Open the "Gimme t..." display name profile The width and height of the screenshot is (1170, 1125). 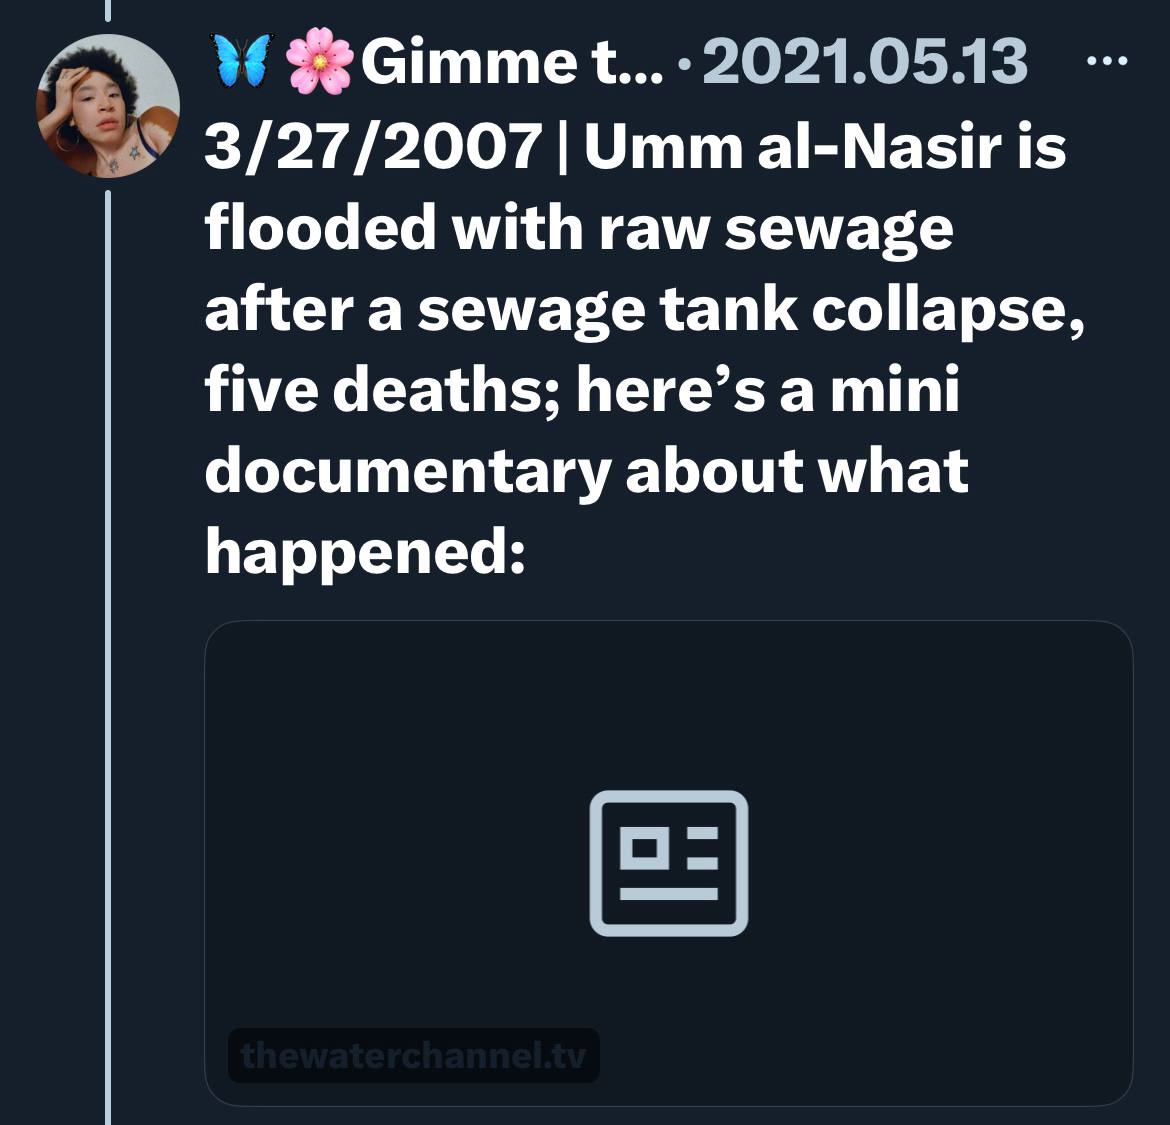pos(511,60)
